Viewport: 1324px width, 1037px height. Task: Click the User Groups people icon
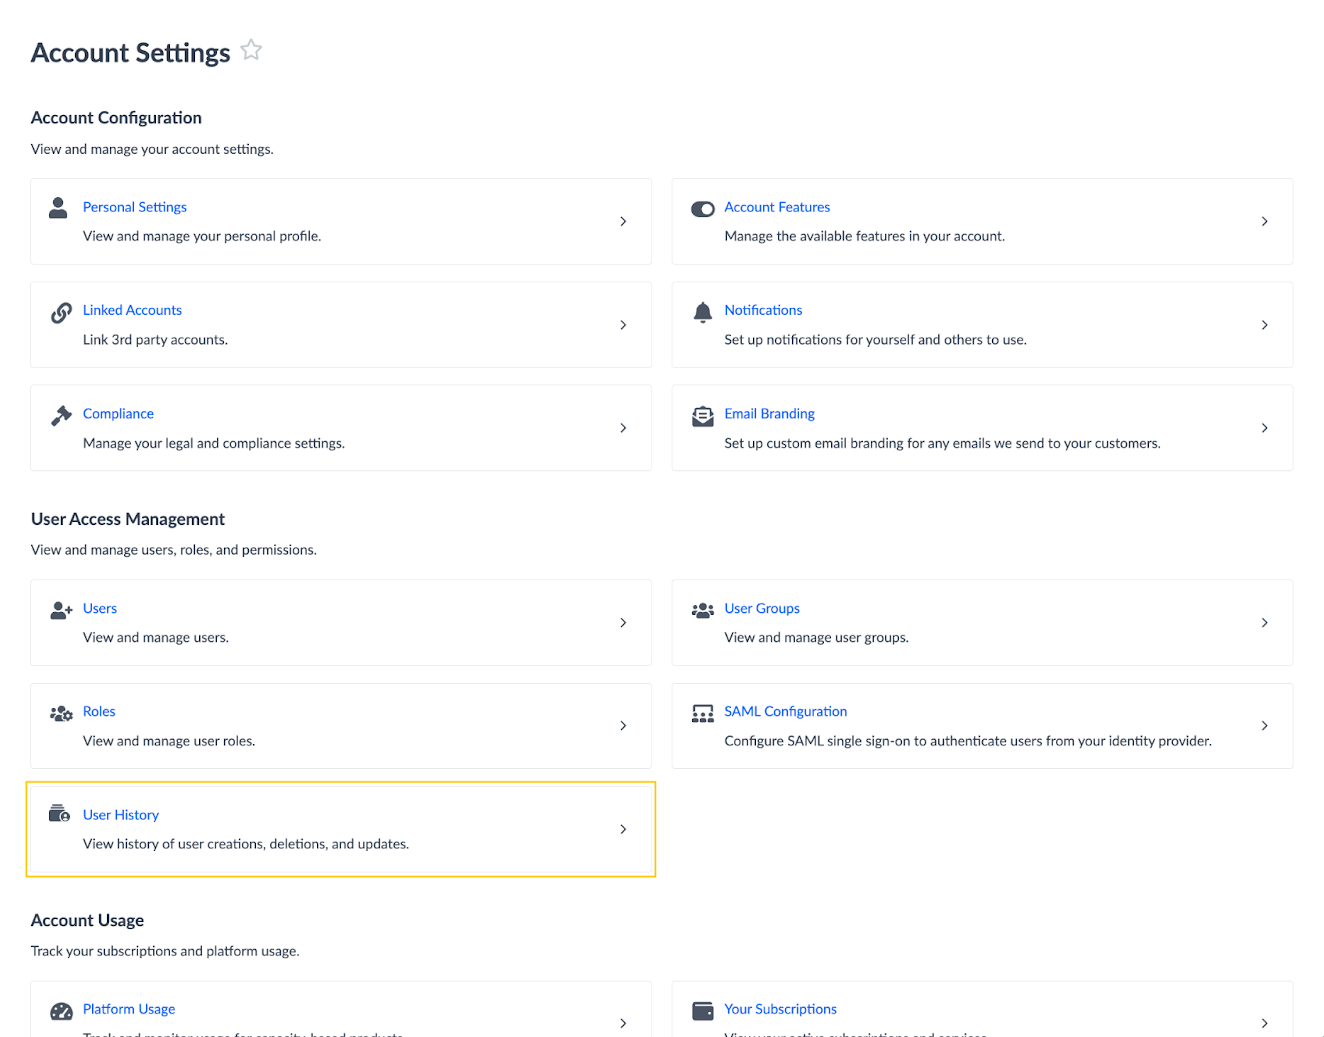point(703,610)
